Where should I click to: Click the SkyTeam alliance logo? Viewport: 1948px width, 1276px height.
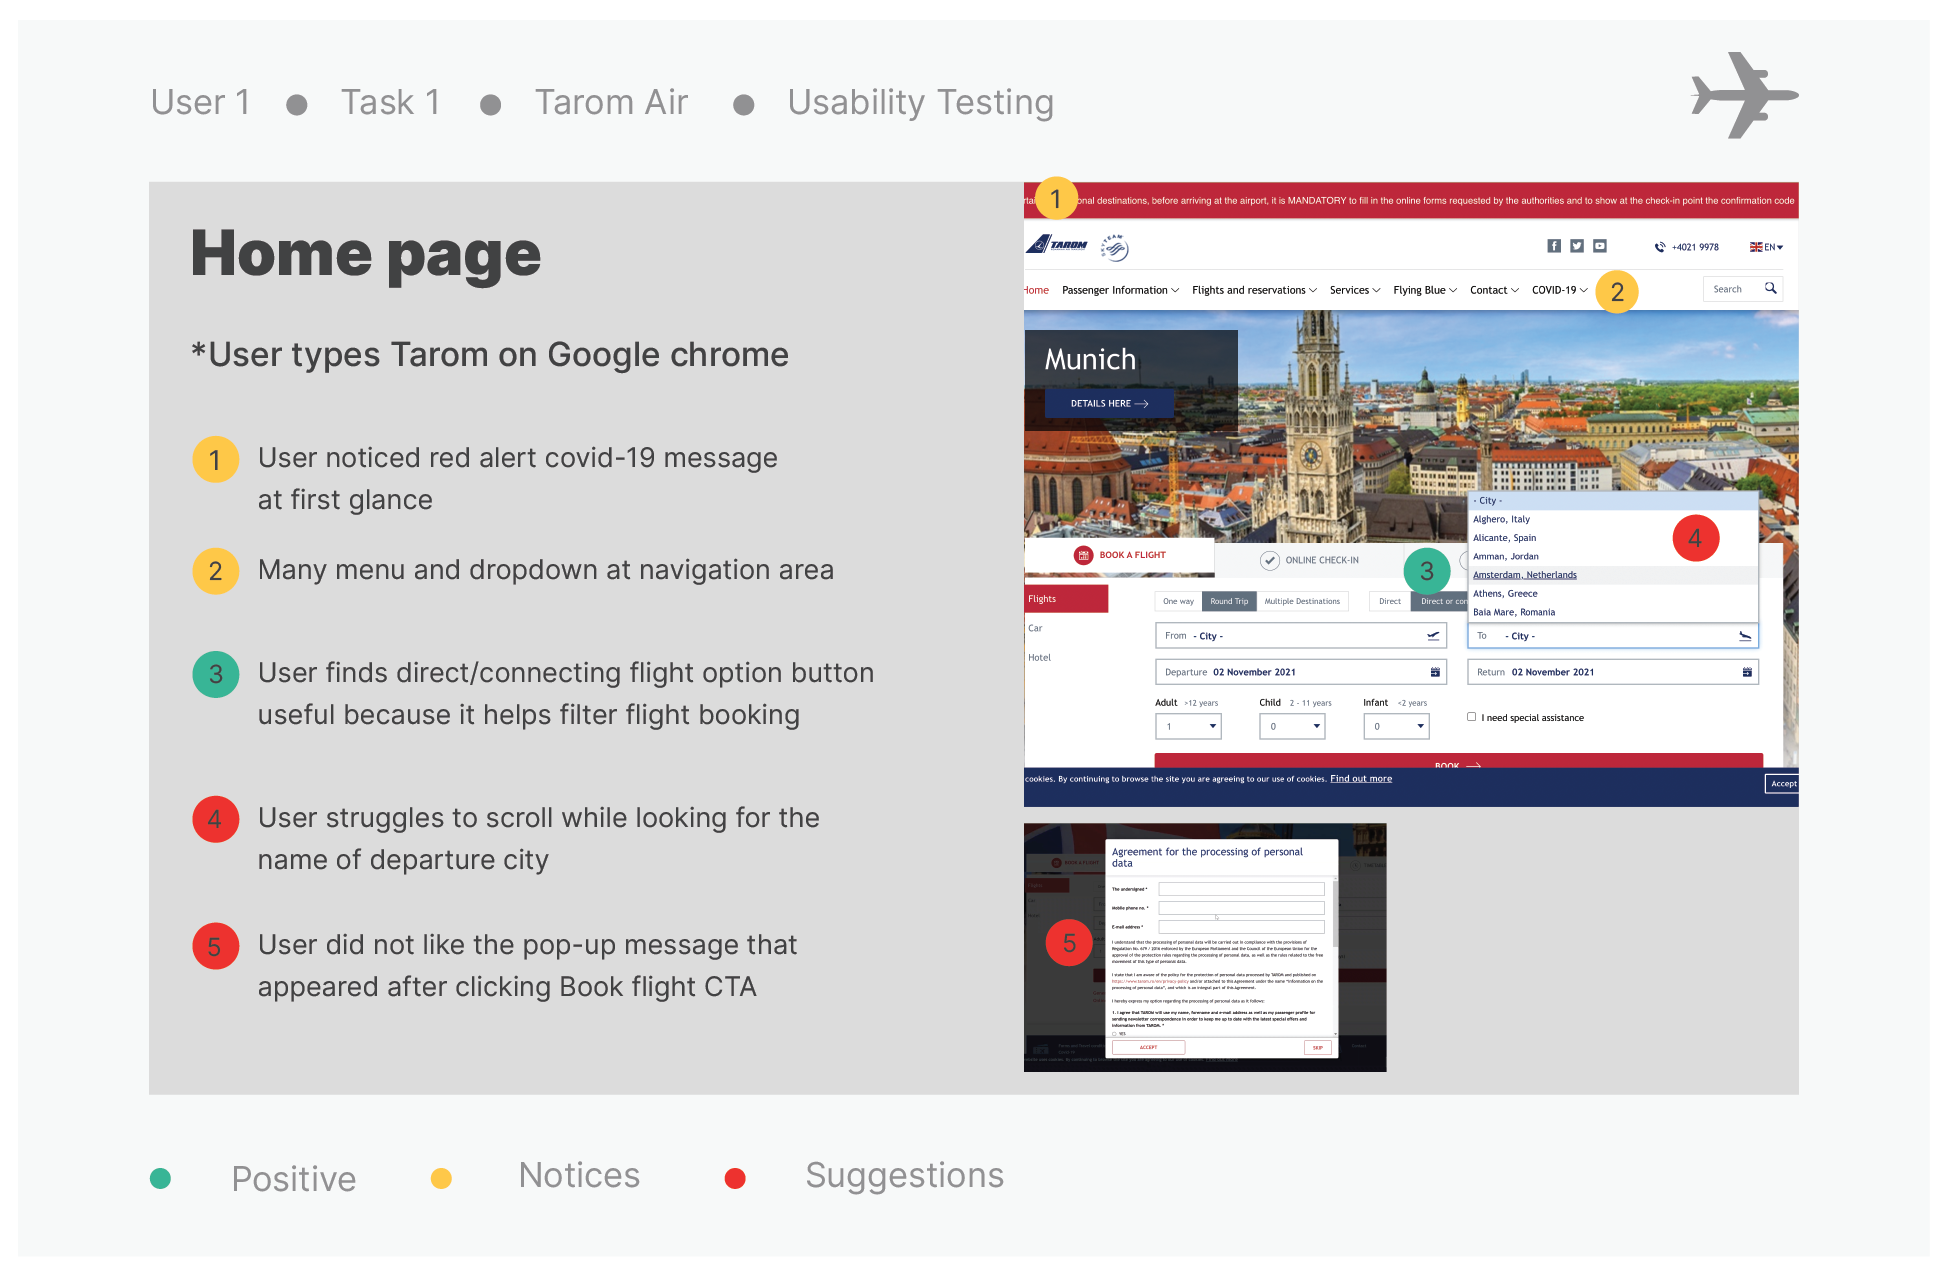(x=1115, y=247)
